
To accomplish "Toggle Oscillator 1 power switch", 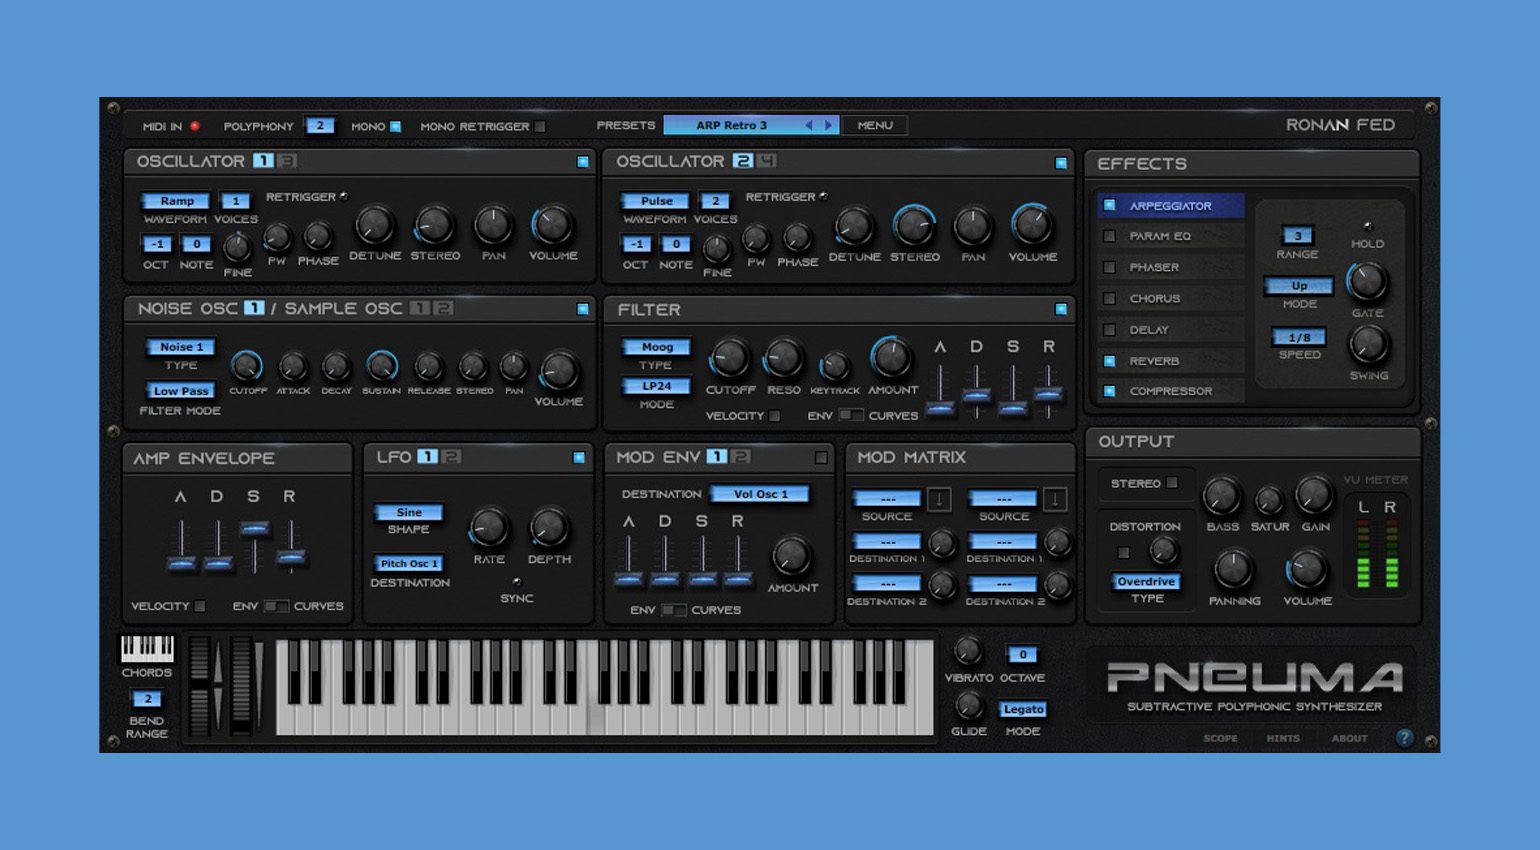I will (583, 162).
